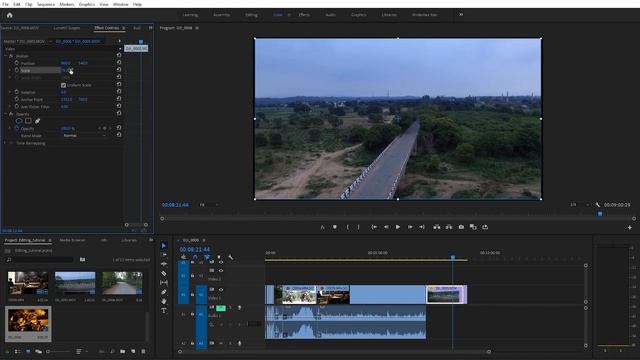
Task: Toggle Scale animation stopwatch
Action: pyautogui.click(x=17, y=70)
